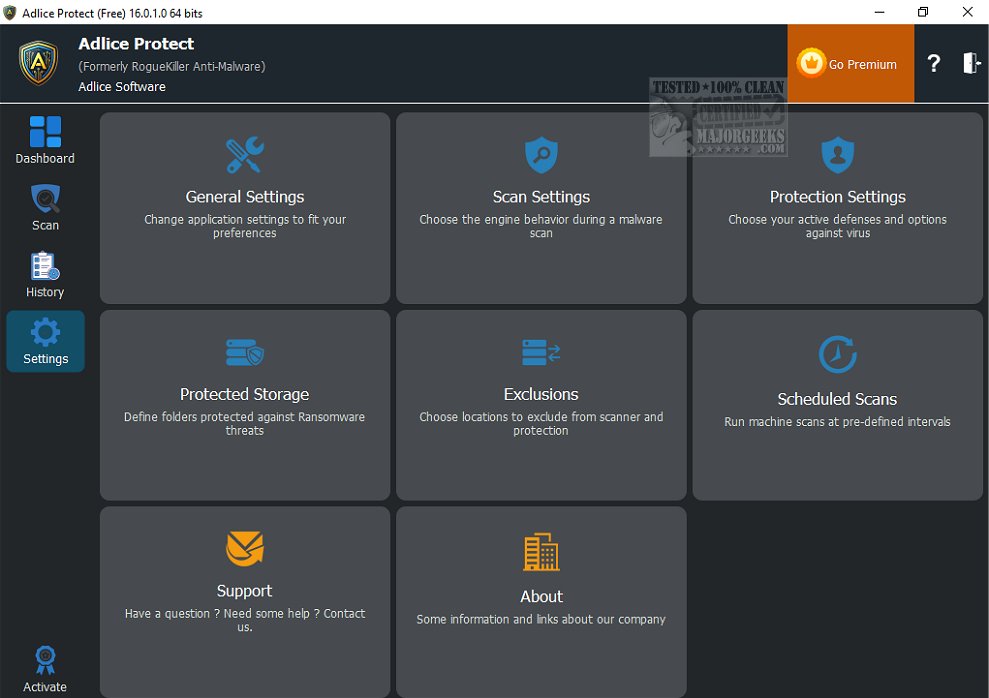Click the About building icon
Screen dimensions: 989x698
[541, 552]
